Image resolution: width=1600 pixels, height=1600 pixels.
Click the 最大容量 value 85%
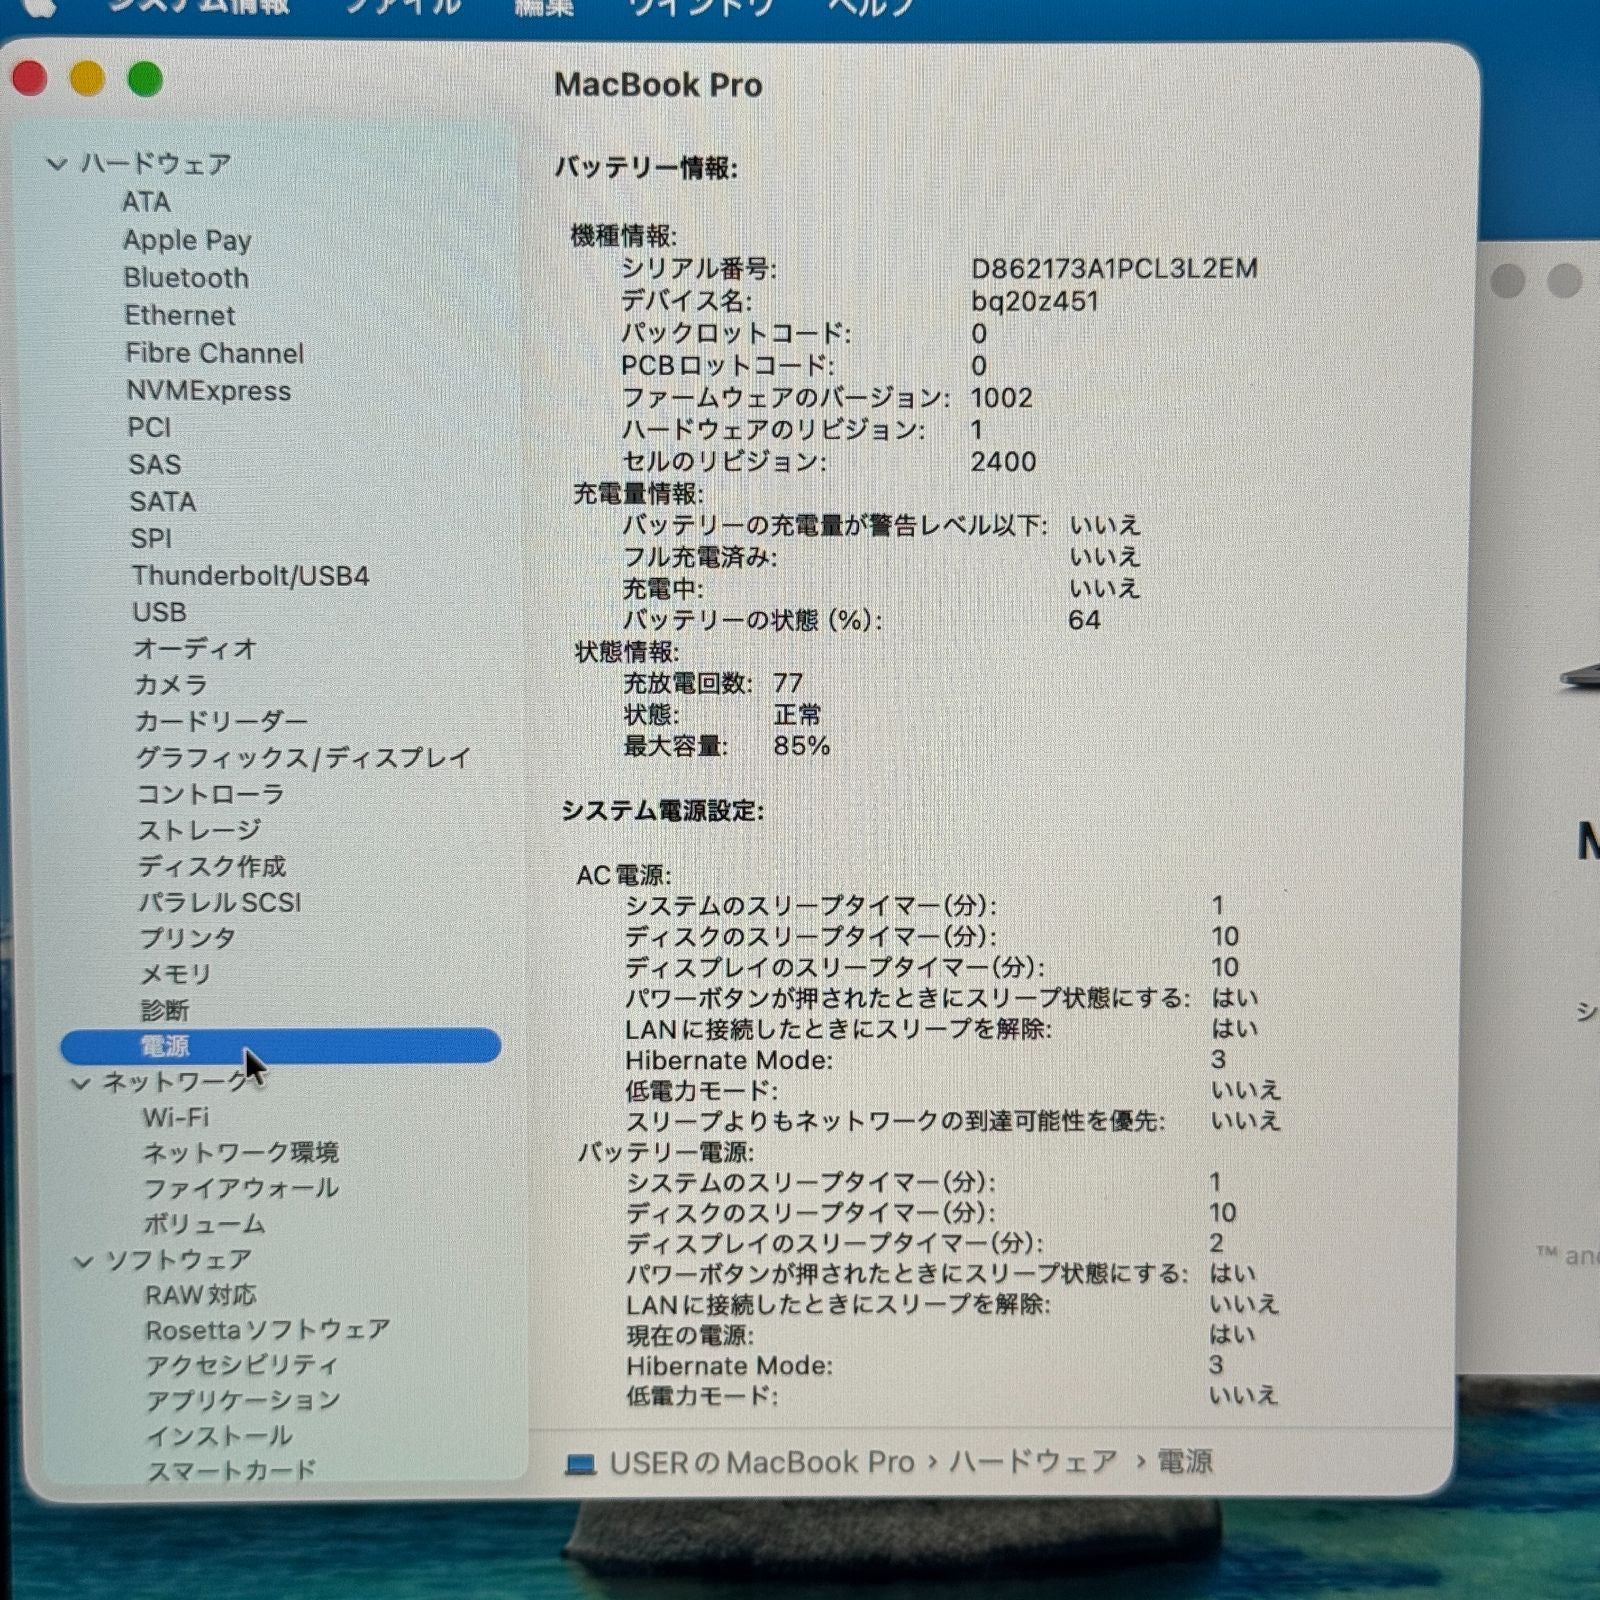[801, 746]
